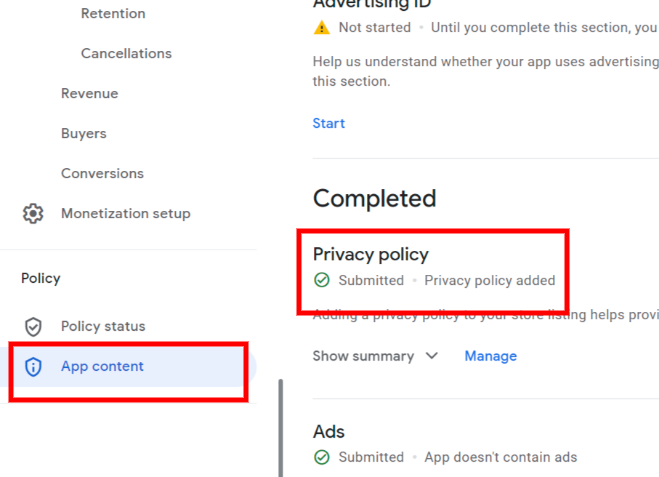
Task: Click the App content shield icon
Action: pos(33,367)
